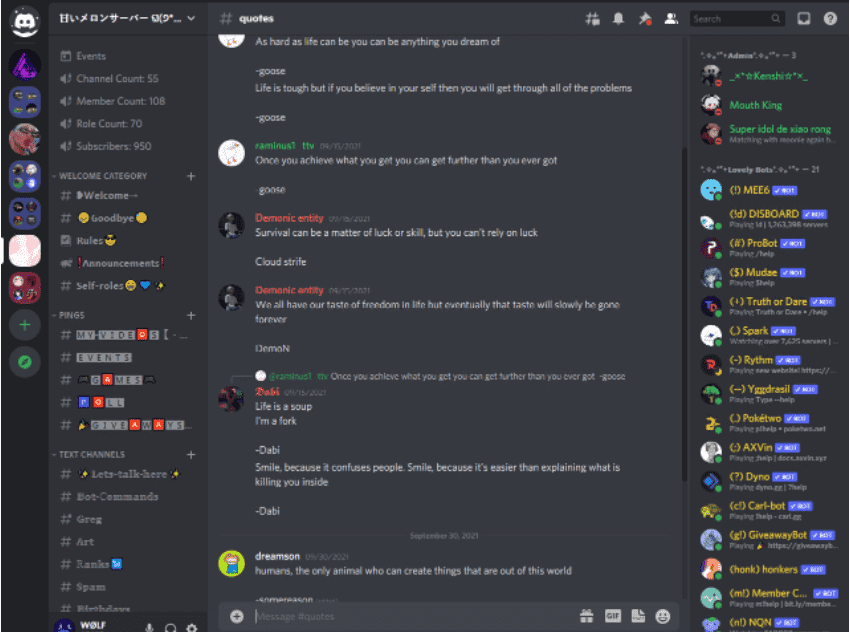
Task: Open the GIF picker
Action: click(613, 616)
